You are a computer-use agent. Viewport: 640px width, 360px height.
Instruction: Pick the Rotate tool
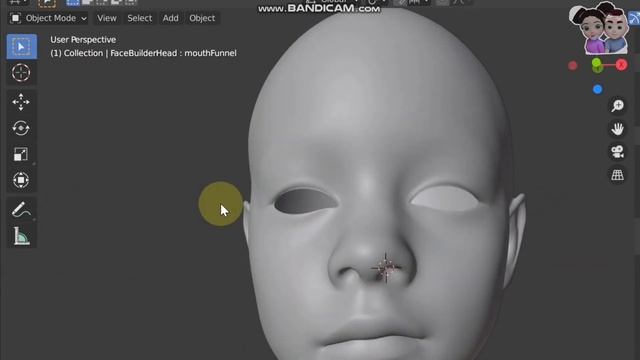21,128
